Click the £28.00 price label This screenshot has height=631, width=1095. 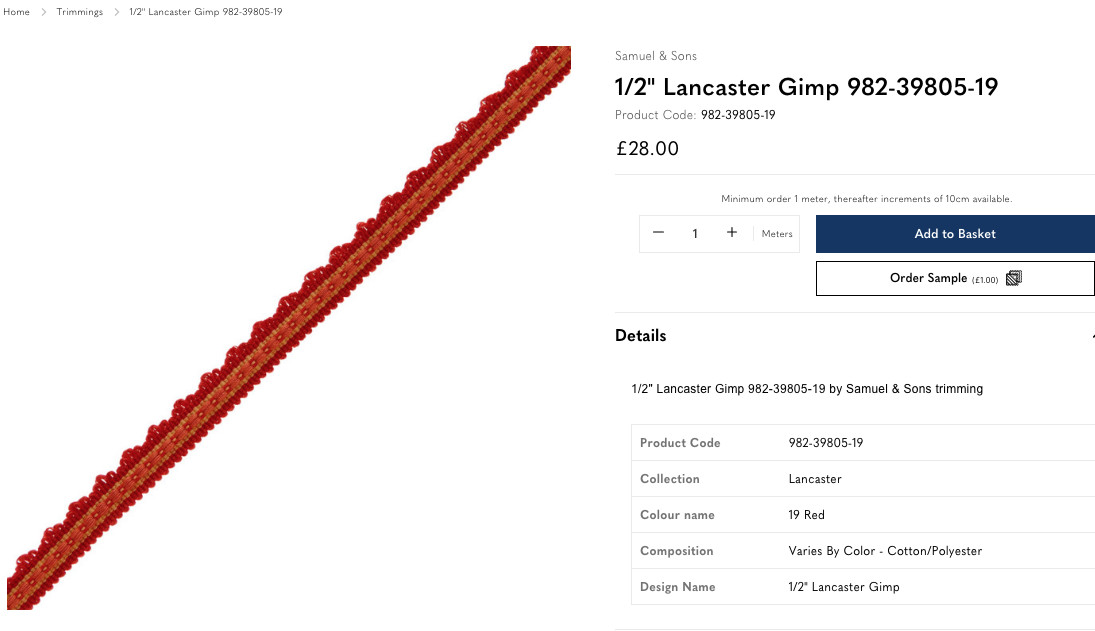646,148
